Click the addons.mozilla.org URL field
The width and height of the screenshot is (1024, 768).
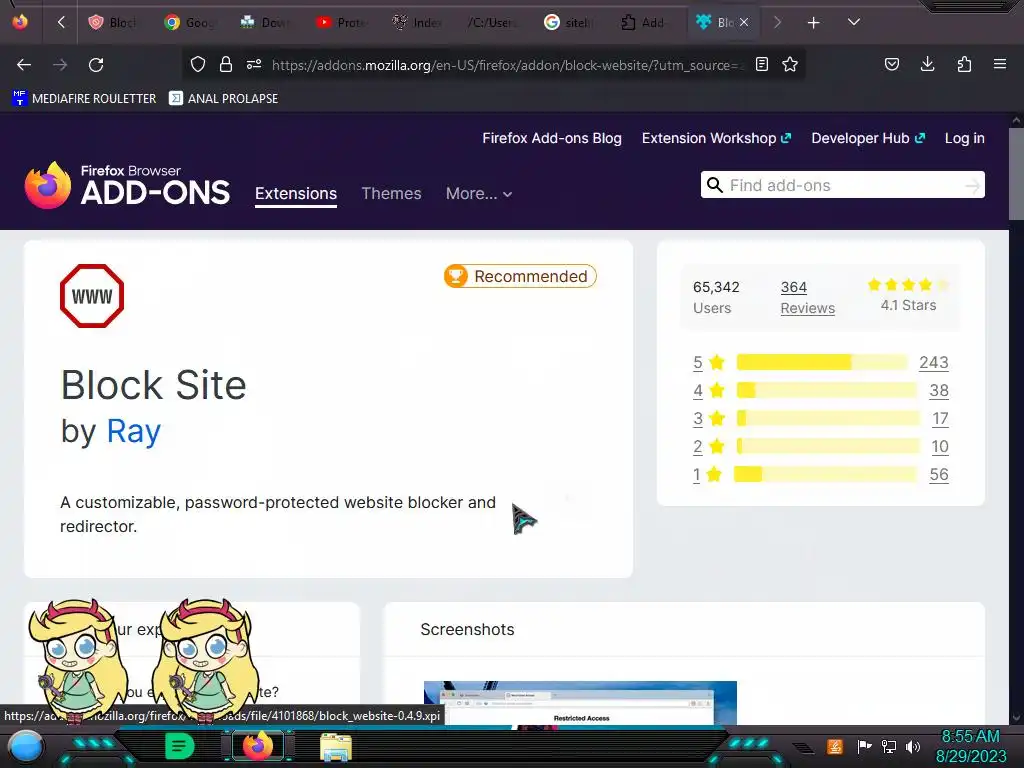507,65
